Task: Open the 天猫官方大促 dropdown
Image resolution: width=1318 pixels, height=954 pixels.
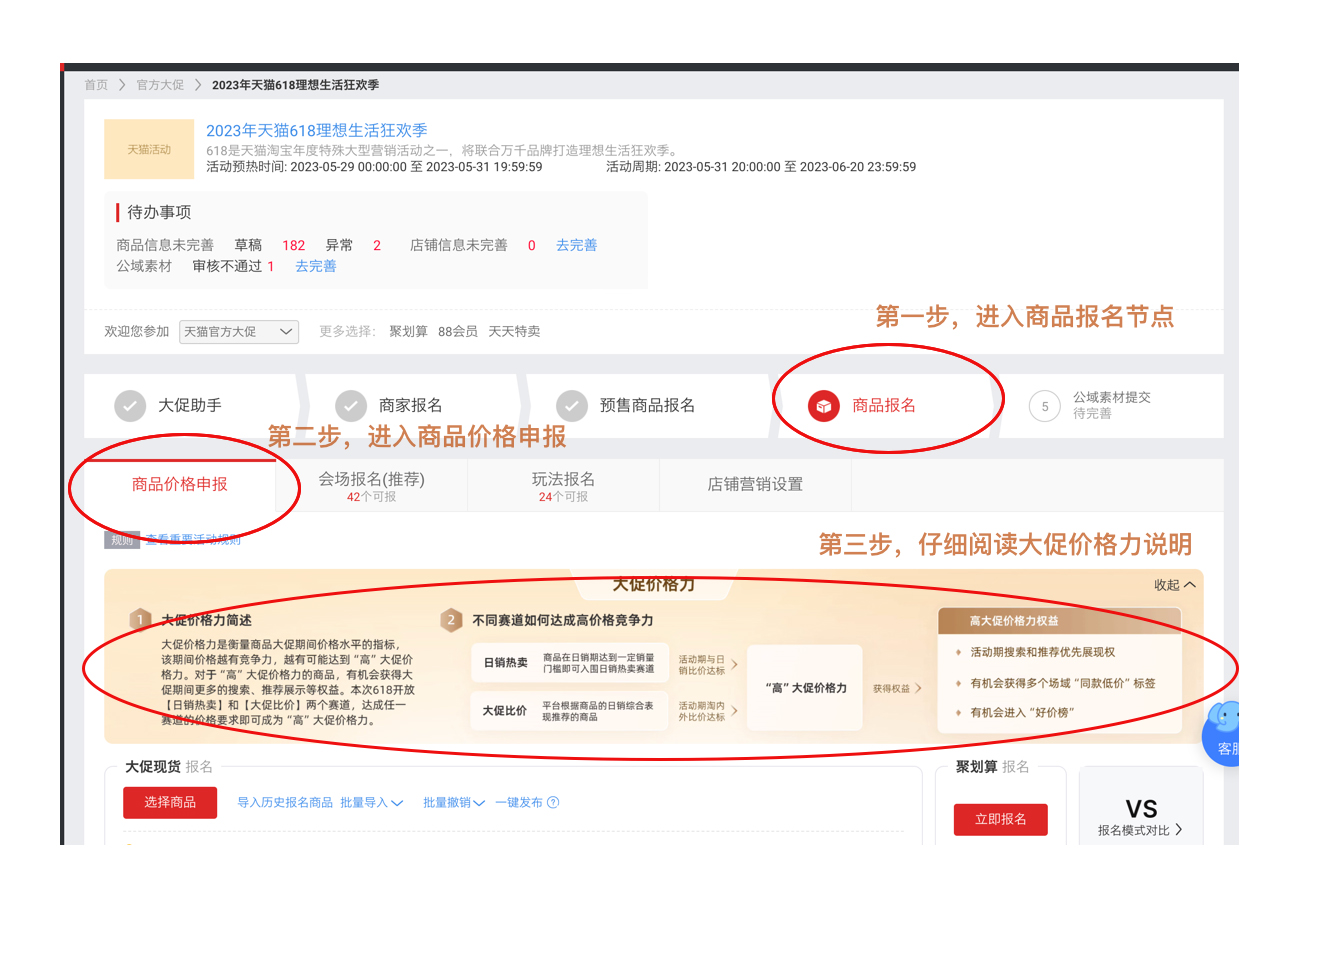Action: (239, 331)
